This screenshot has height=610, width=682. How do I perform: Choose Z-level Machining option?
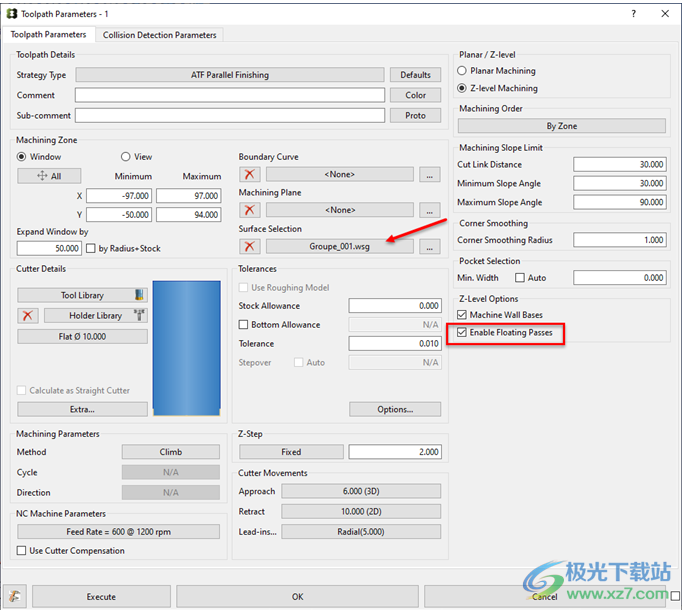[462, 88]
